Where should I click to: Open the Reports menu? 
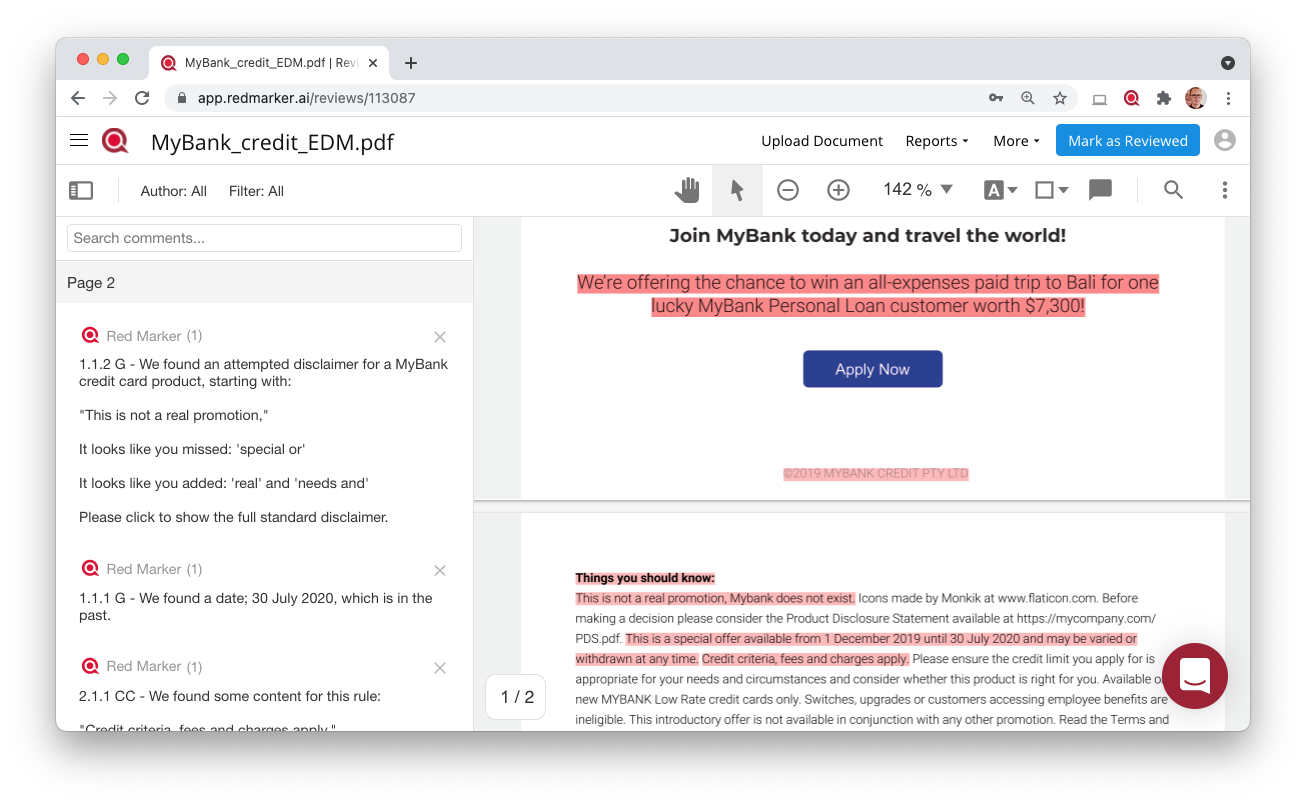coord(937,141)
